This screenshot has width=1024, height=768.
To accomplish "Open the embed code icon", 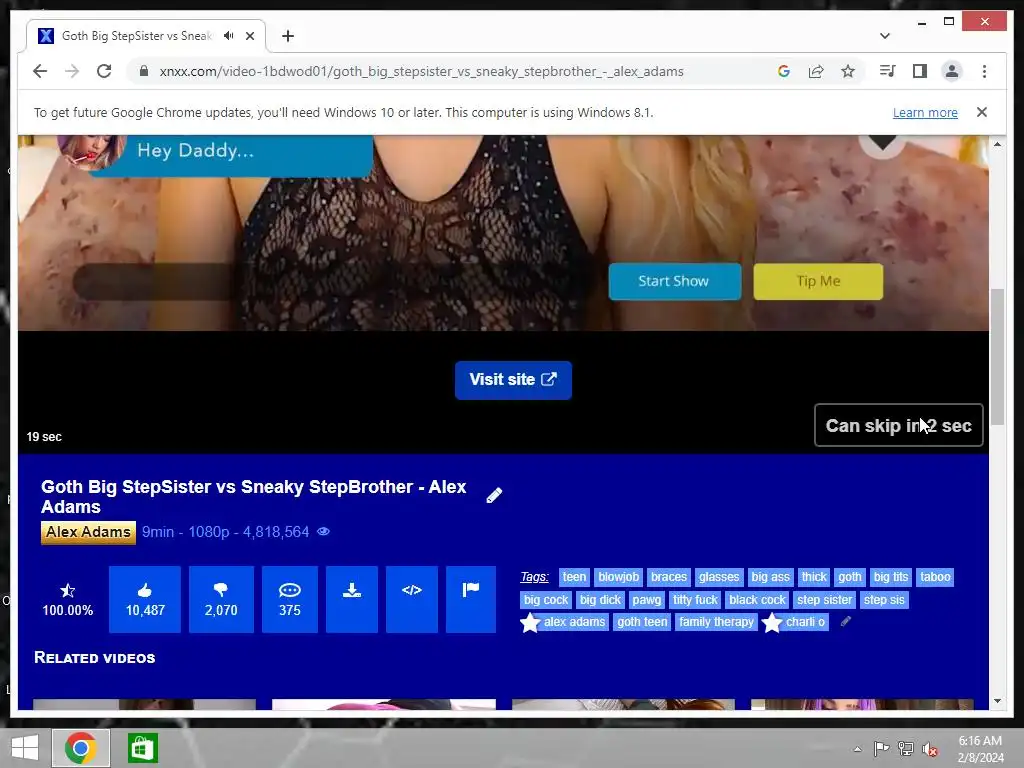I will click(x=411, y=600).
